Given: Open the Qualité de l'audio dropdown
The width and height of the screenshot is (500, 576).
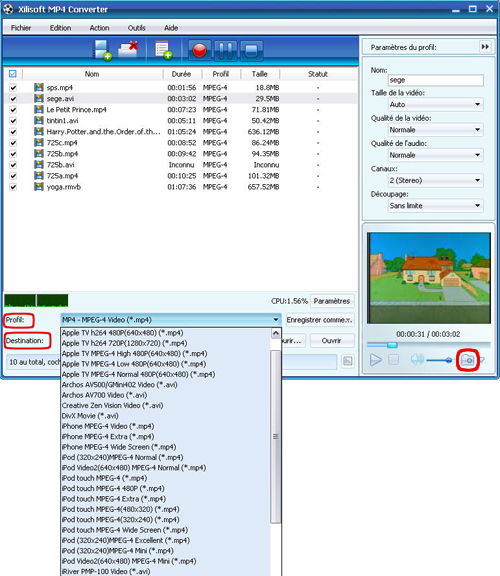Looking at the screenshot, I should click(436, 155).
